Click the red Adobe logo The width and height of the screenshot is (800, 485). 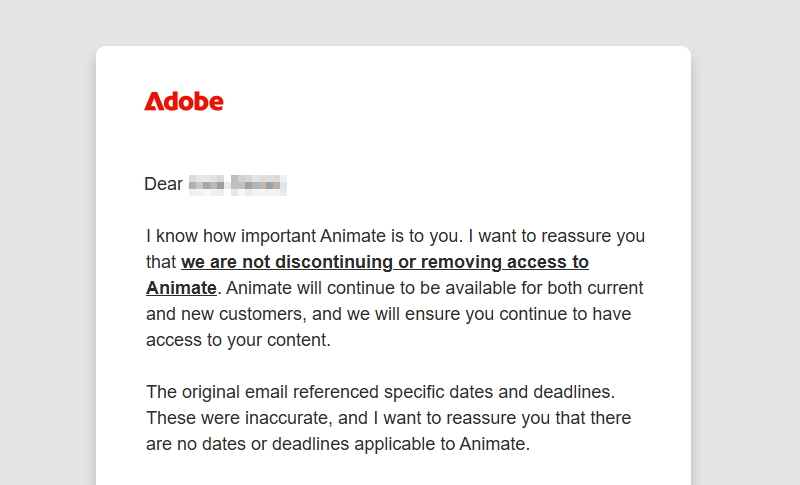(x=184, y=101)
